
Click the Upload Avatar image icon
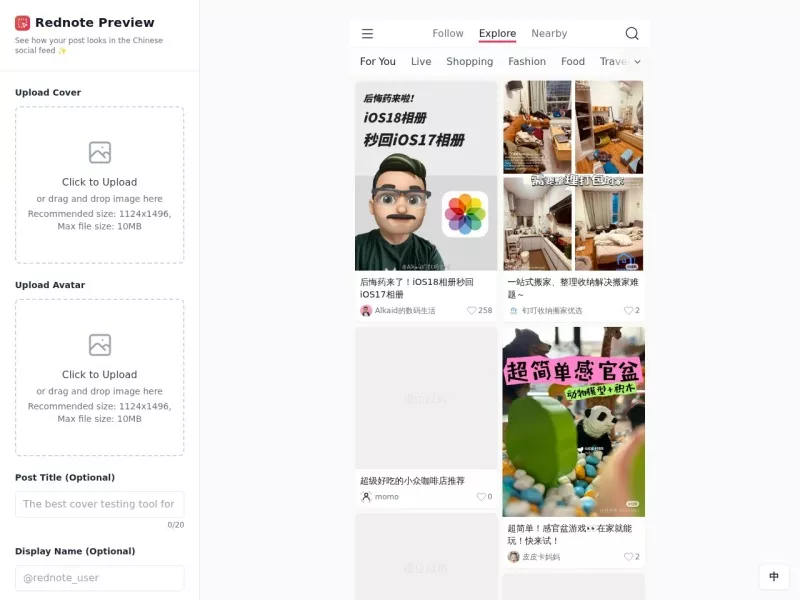[99, 345]
